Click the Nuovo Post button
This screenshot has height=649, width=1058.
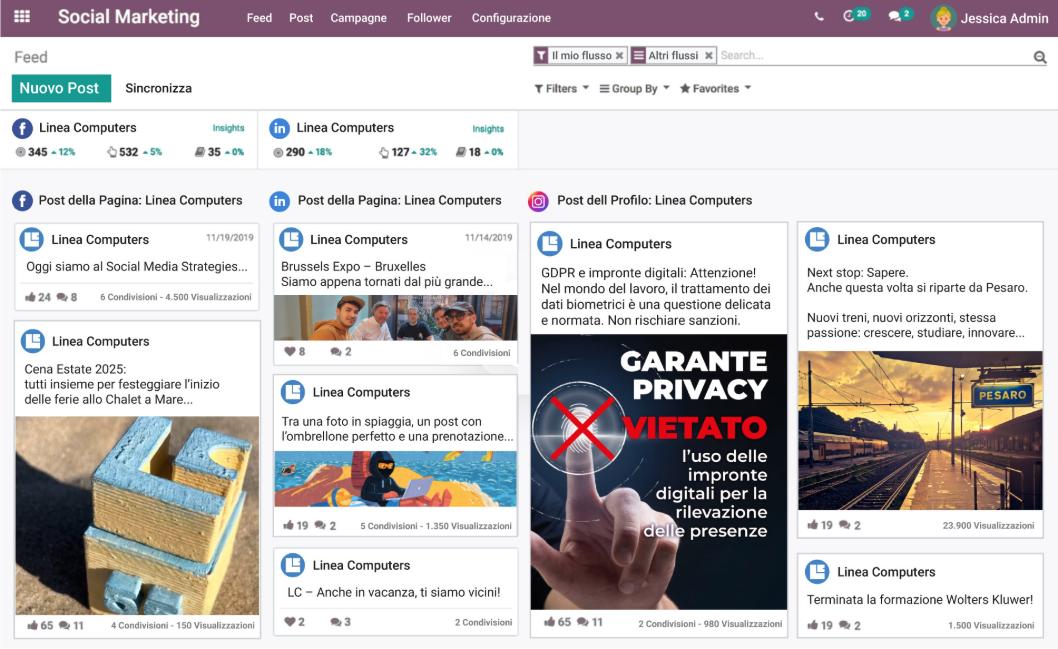tap(60, 88)
